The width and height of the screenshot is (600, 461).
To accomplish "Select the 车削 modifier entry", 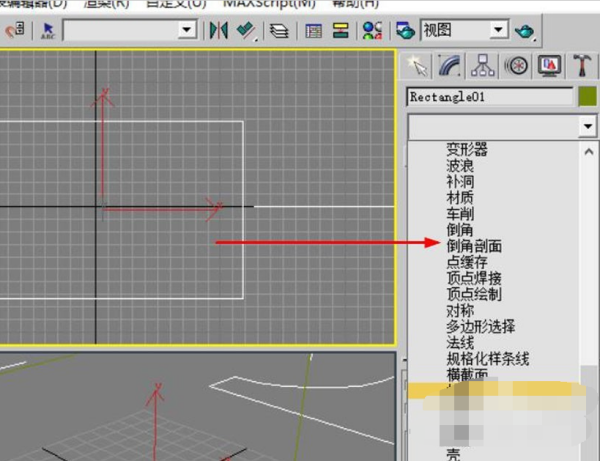I will (460, 213).
